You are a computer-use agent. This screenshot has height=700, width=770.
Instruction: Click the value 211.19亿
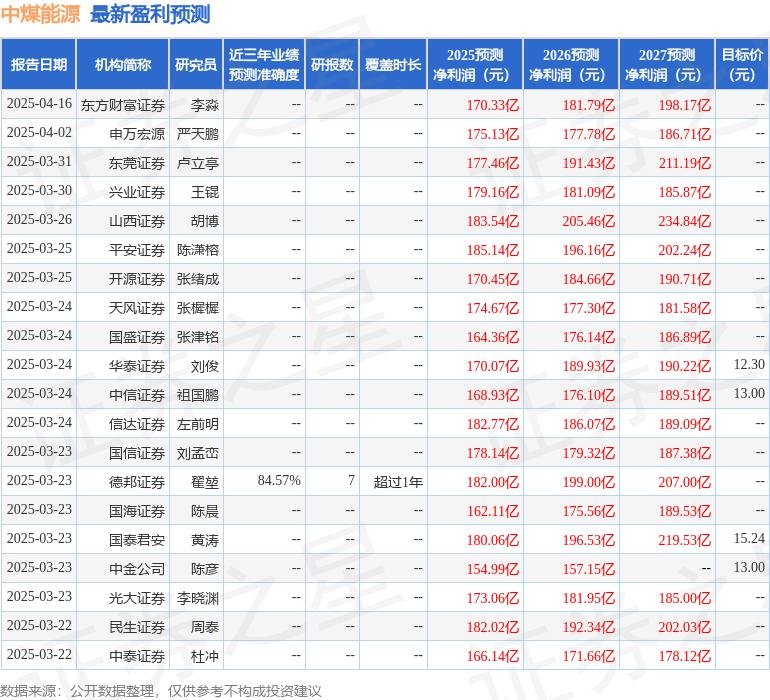[x=685, y=163]
